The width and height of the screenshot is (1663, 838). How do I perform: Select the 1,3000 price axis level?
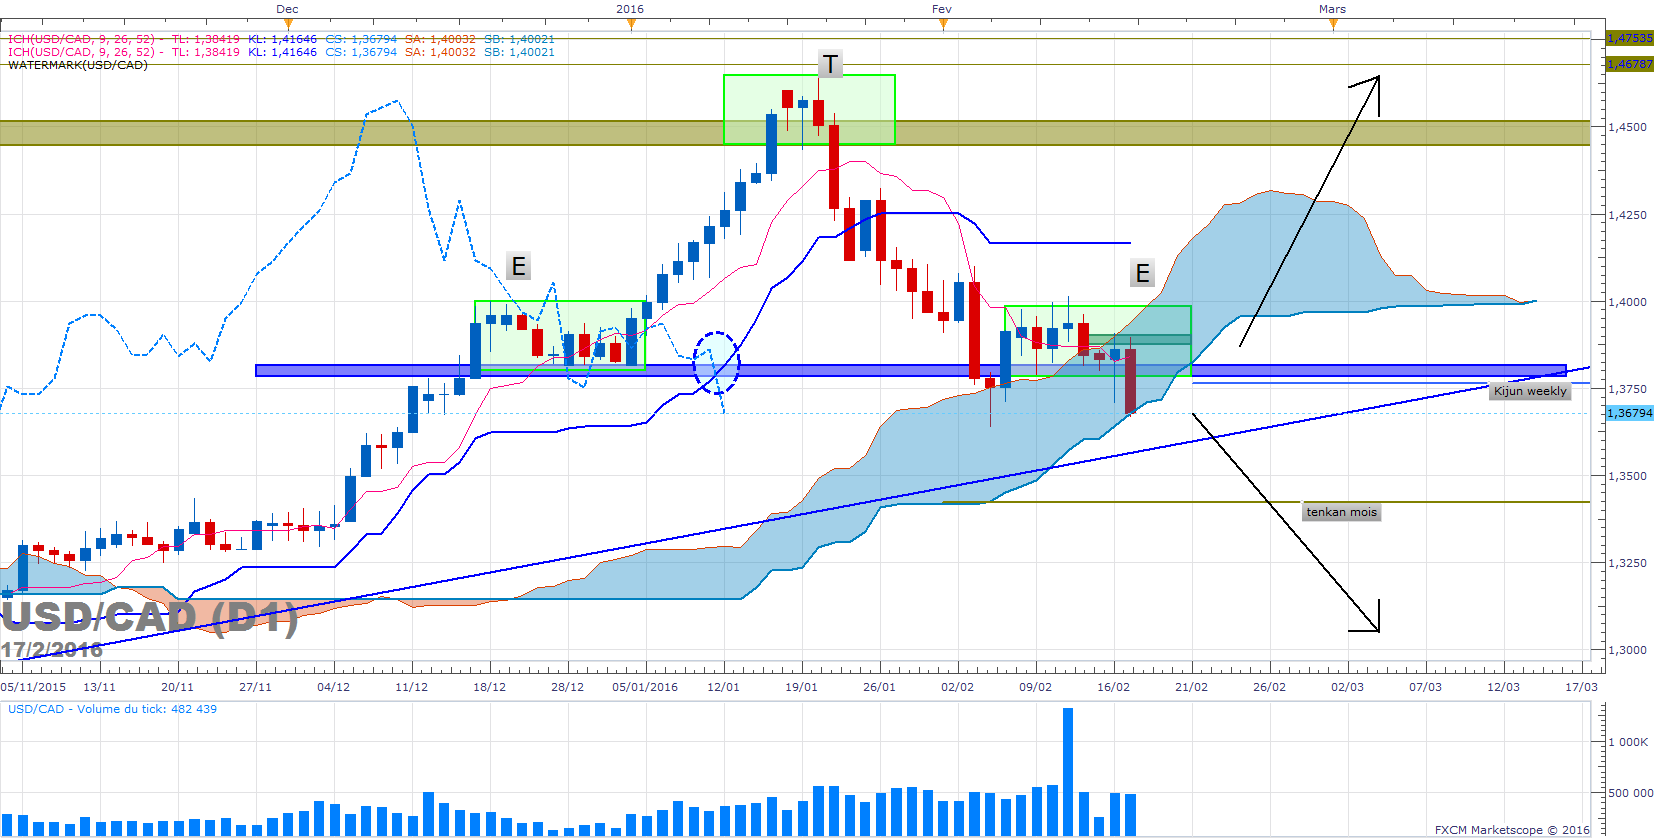[1628, 650]
